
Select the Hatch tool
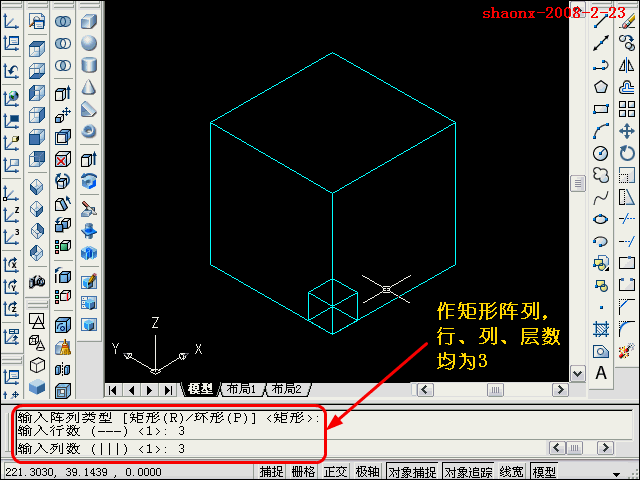601,329
